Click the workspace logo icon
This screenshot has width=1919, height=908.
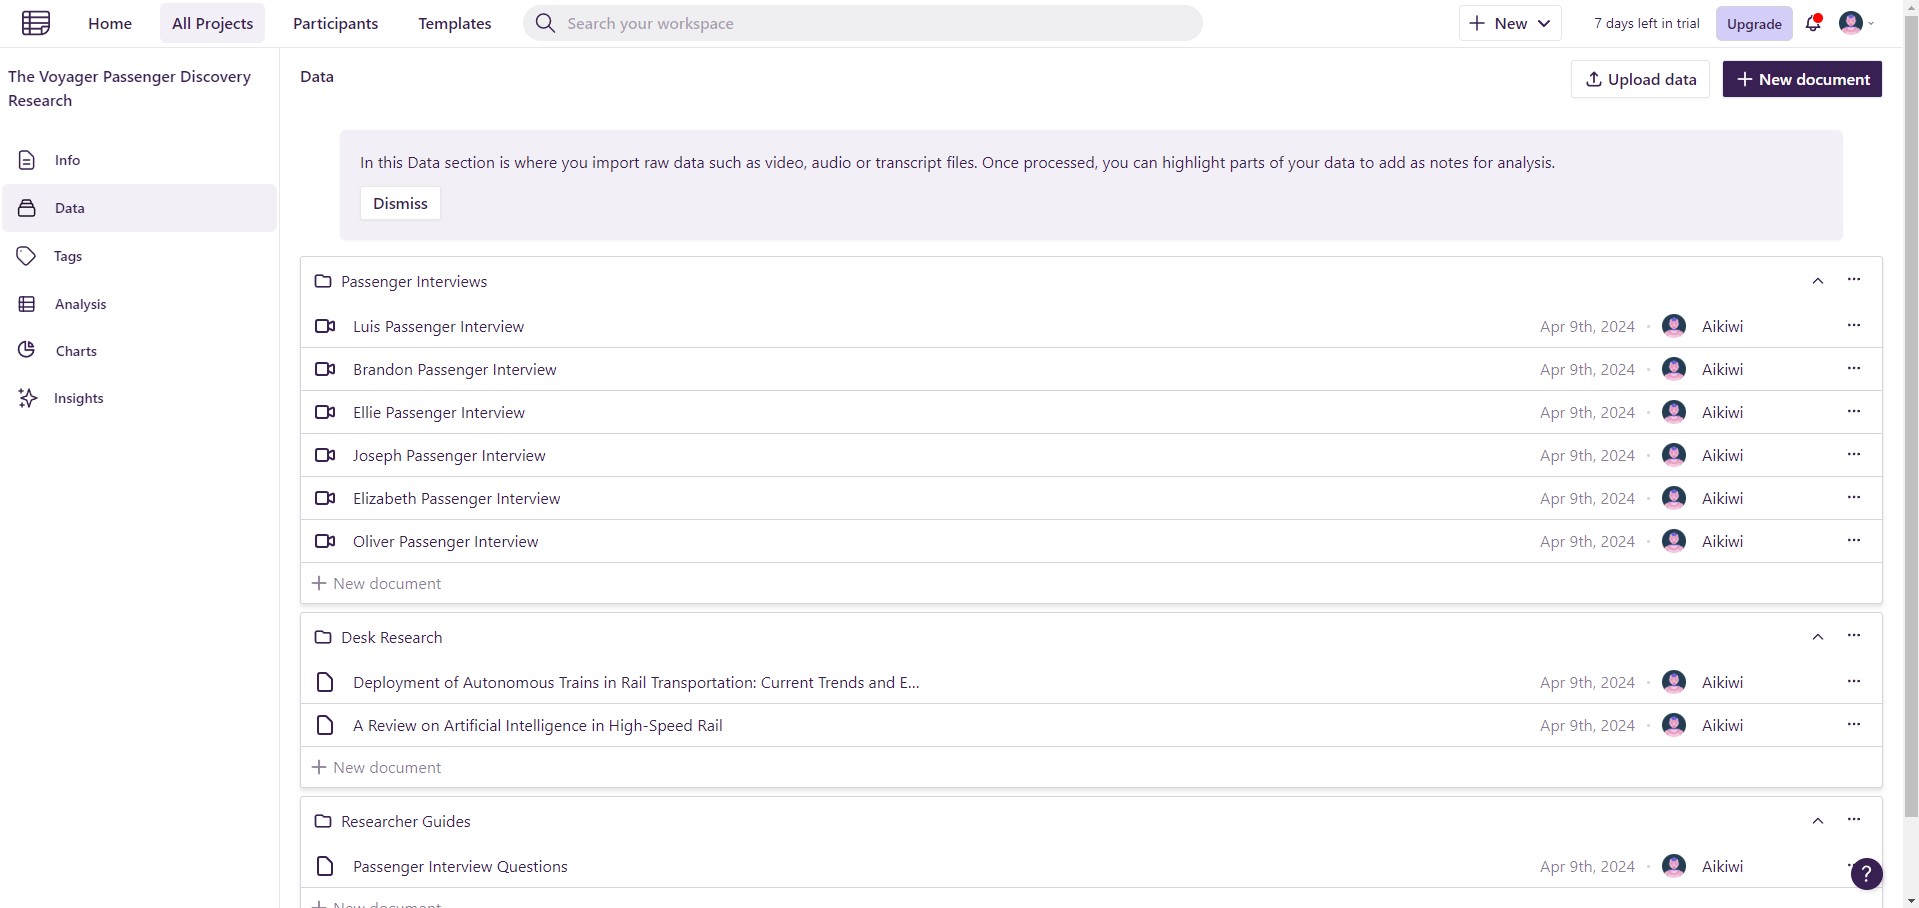point(36,23)
